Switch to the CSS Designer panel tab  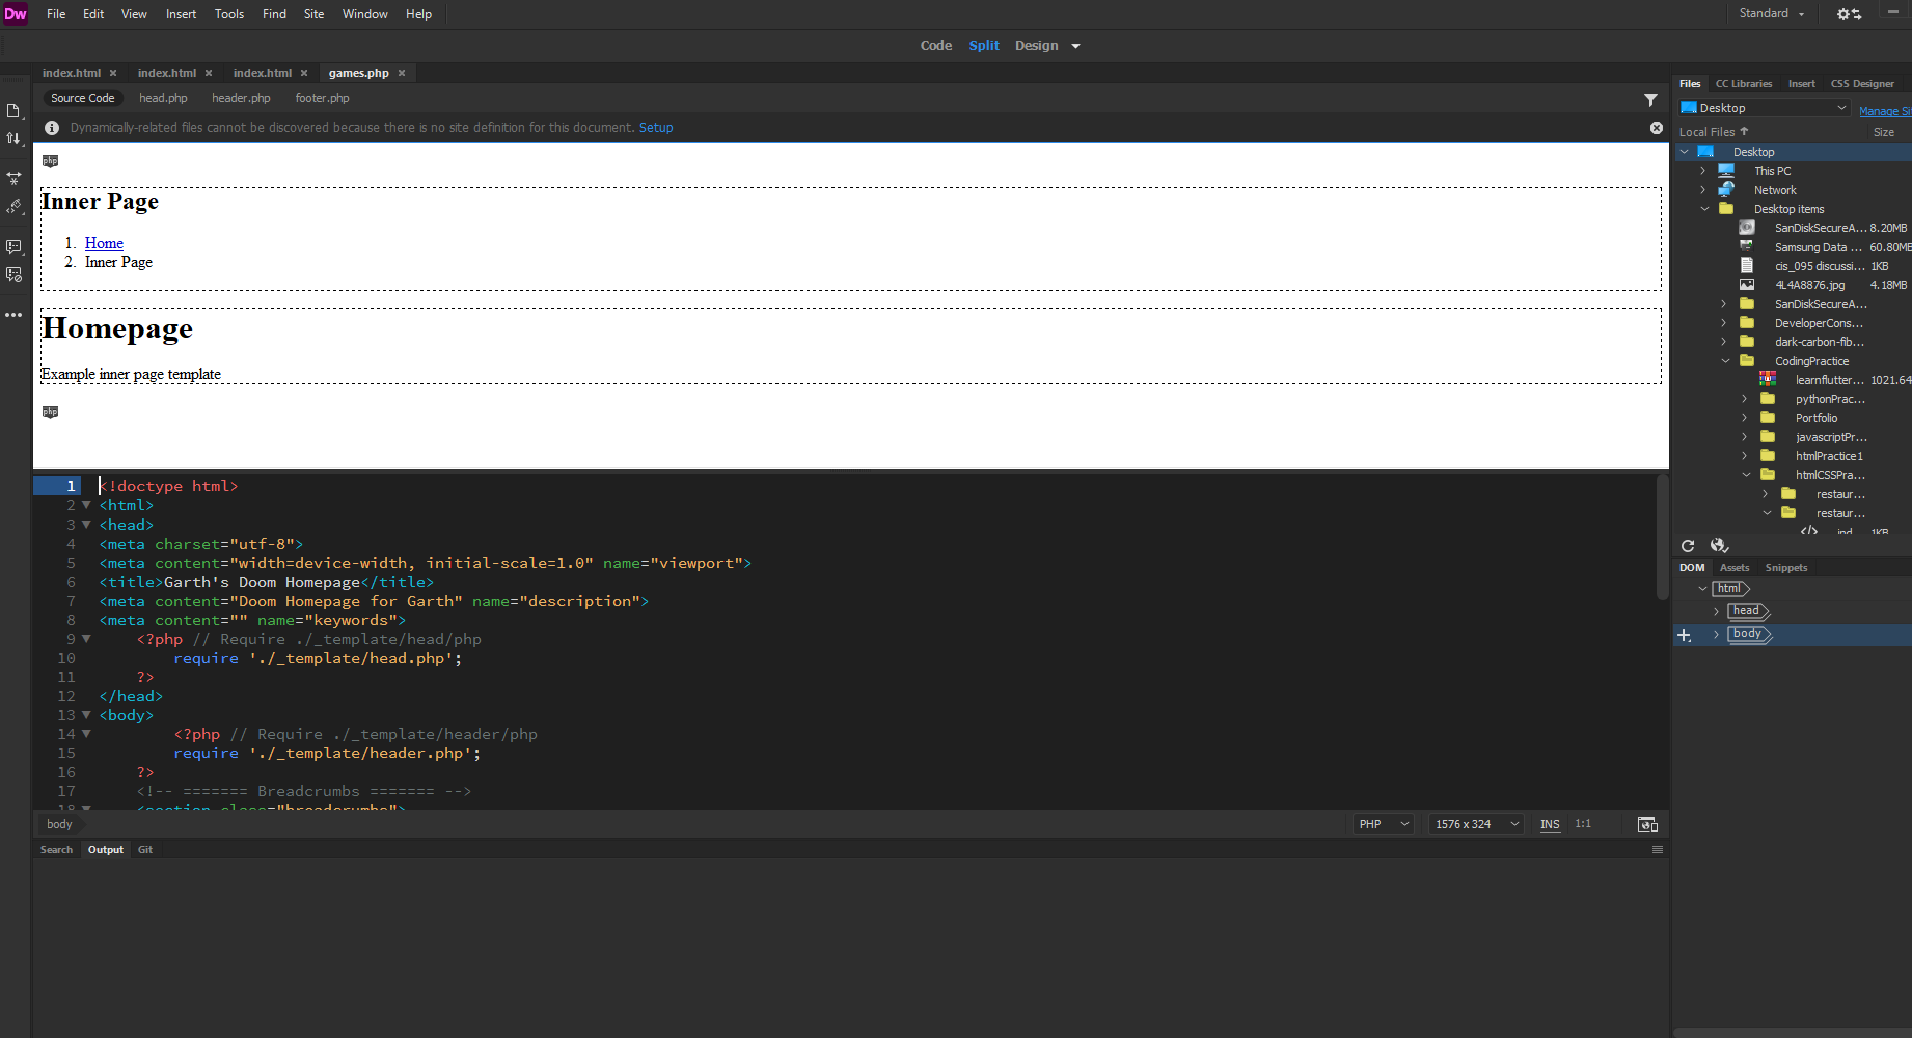pos(1861,84)
